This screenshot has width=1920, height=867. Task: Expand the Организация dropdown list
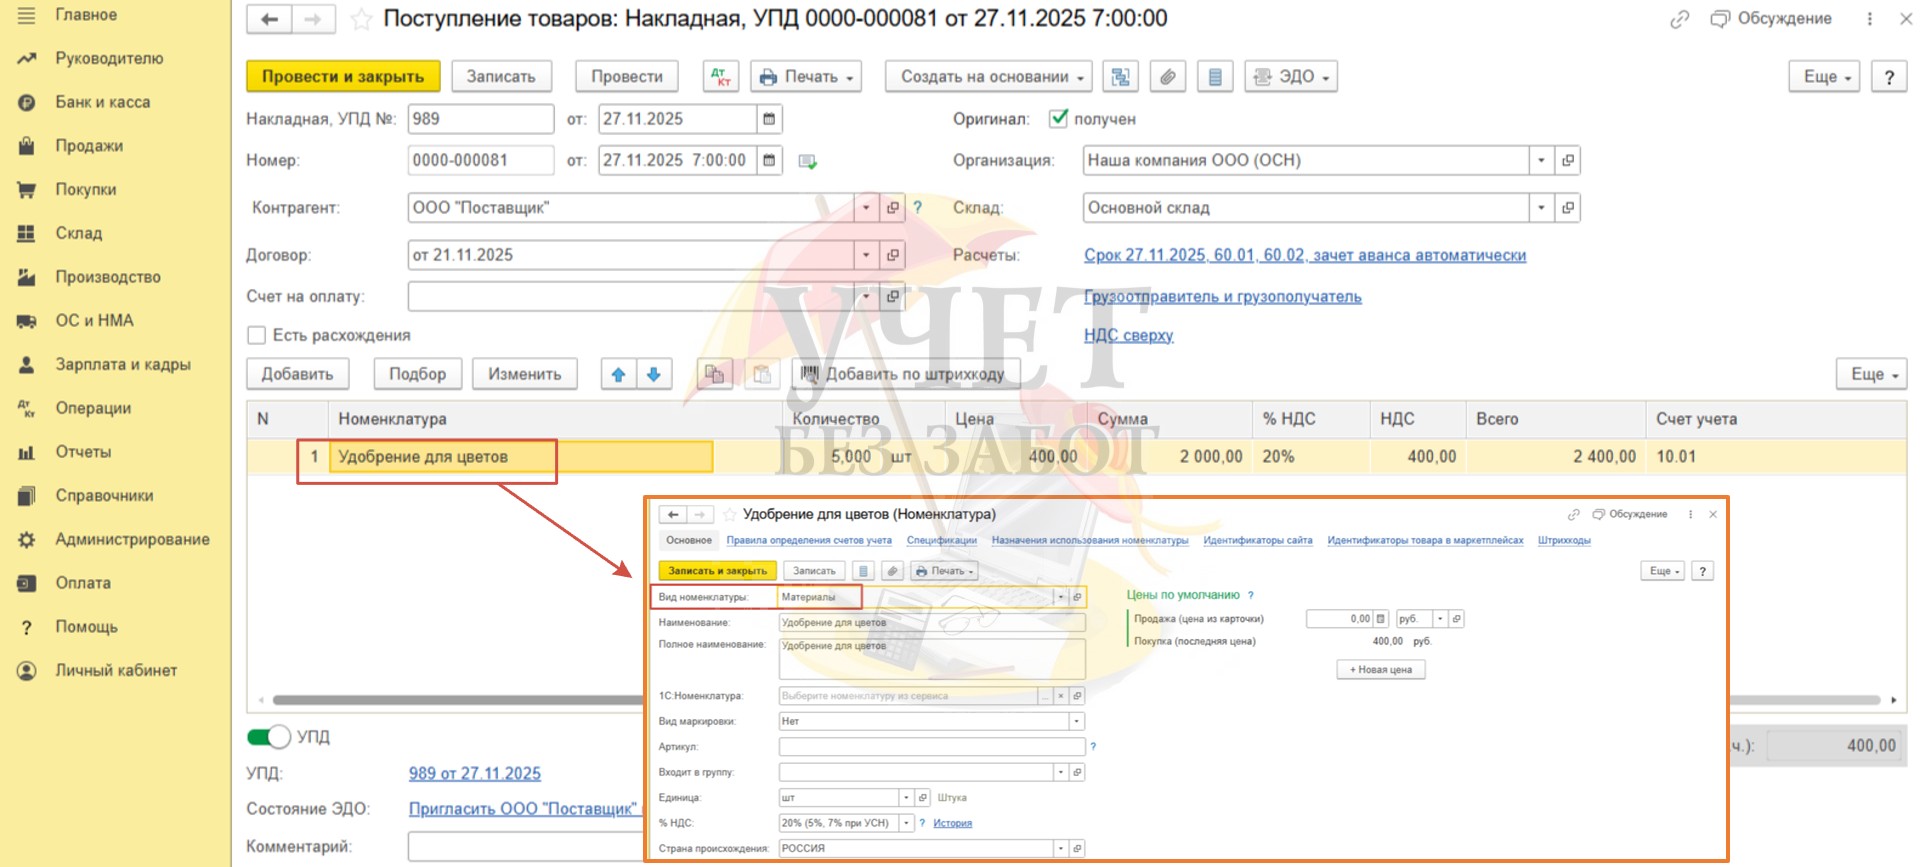(x=1541, y=160)
